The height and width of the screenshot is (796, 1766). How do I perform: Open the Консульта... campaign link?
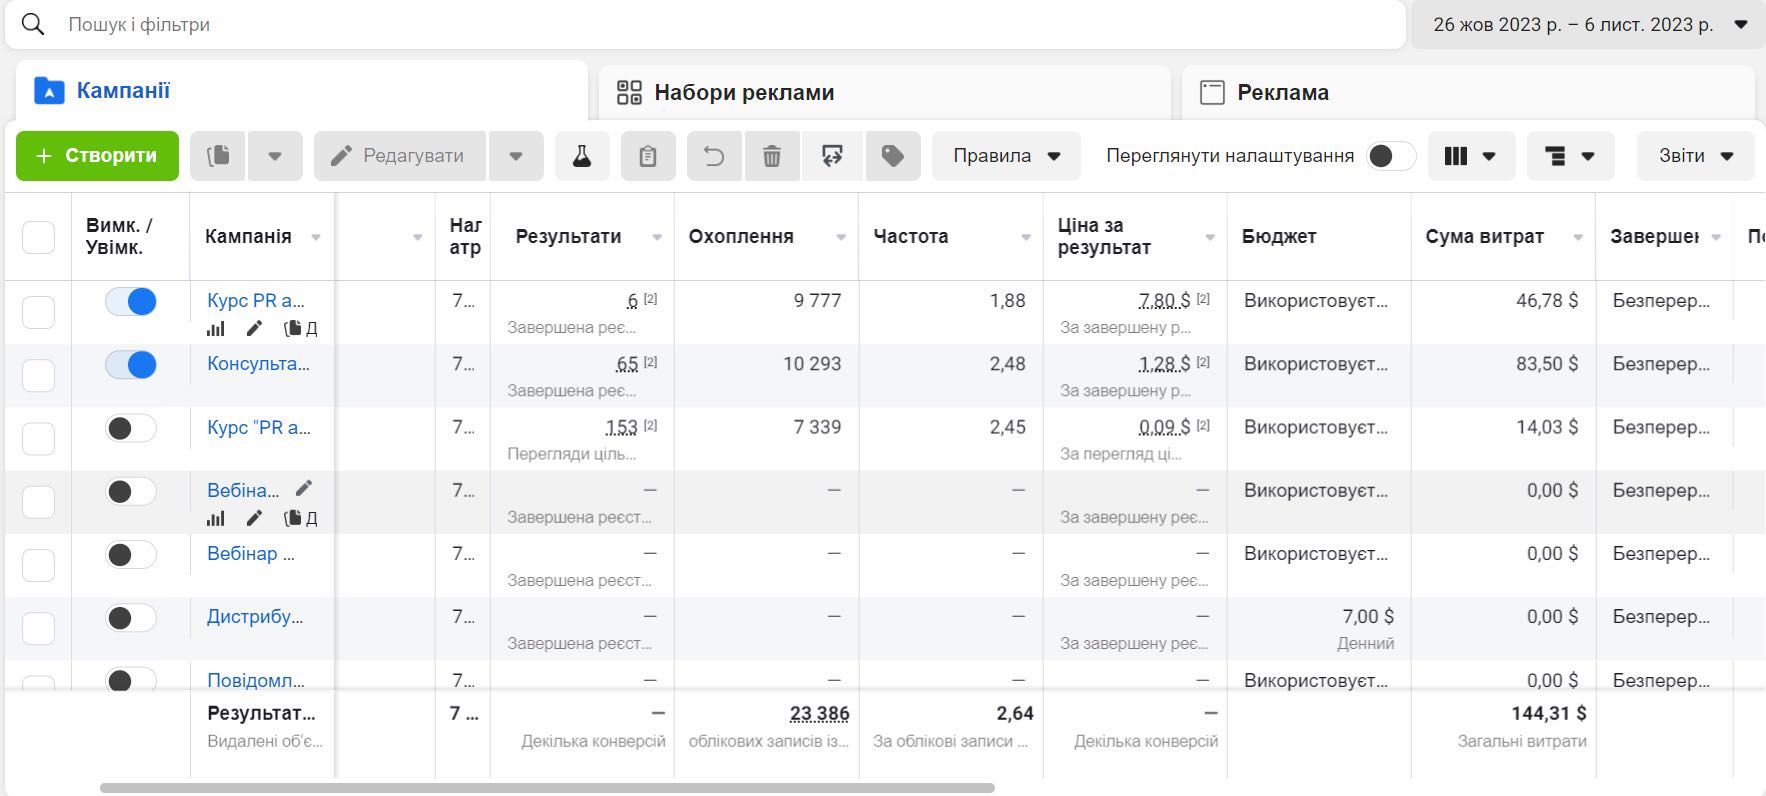pos(258,364)
